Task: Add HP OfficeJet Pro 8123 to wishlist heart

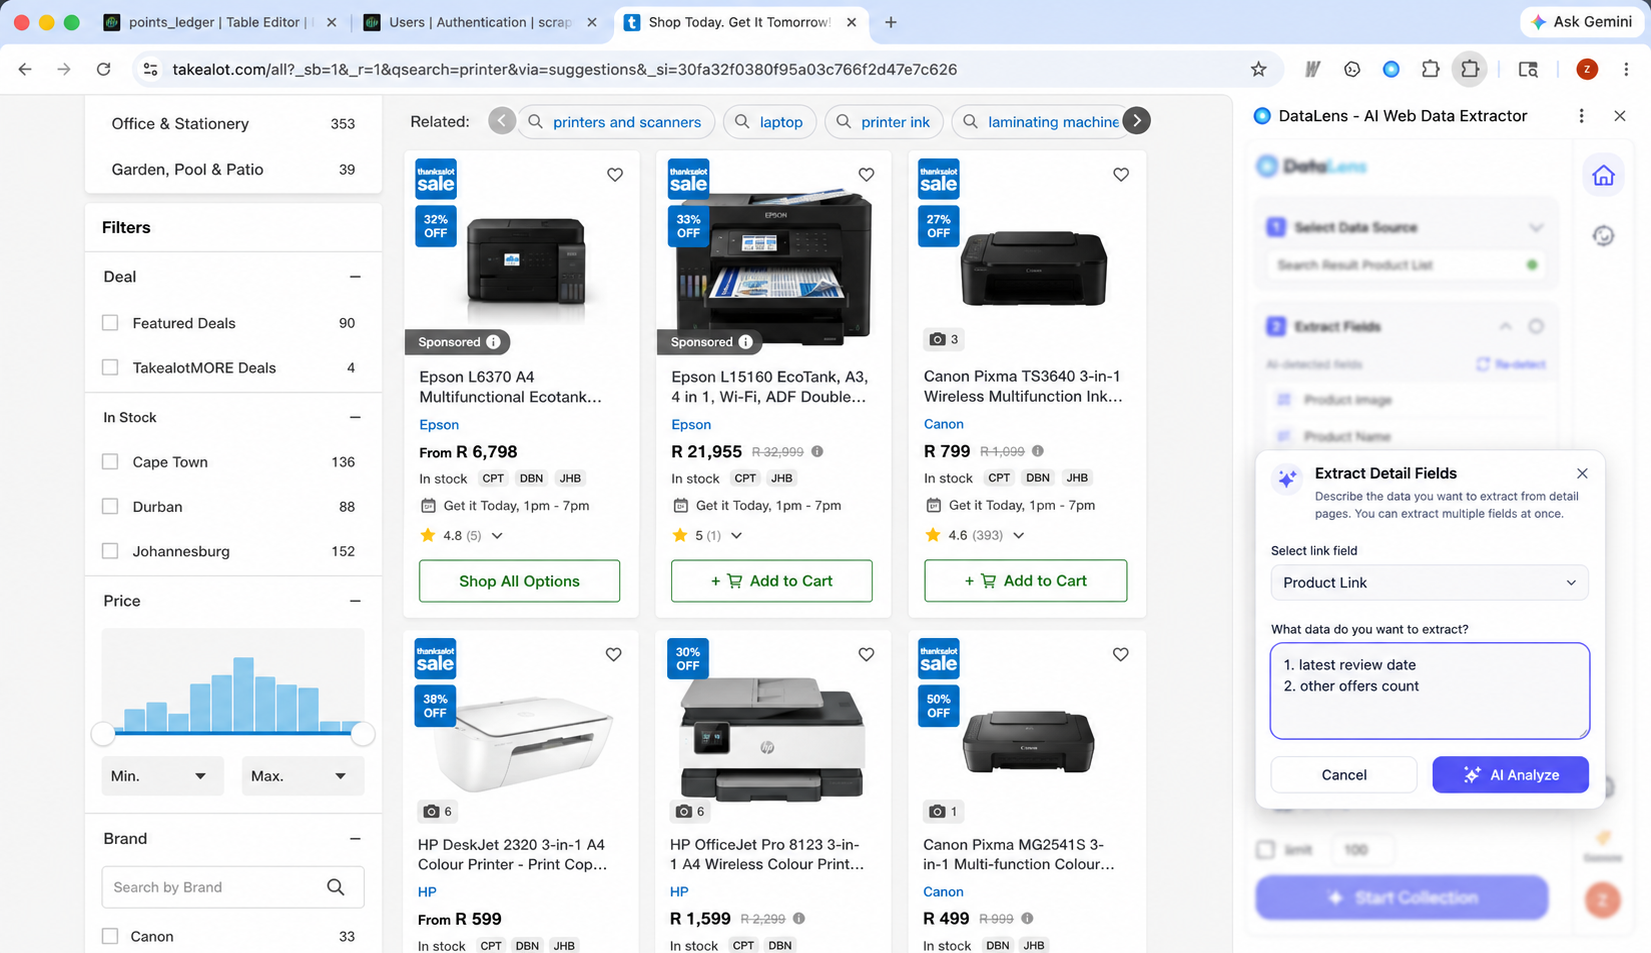Action: click(x=866, y=655)
